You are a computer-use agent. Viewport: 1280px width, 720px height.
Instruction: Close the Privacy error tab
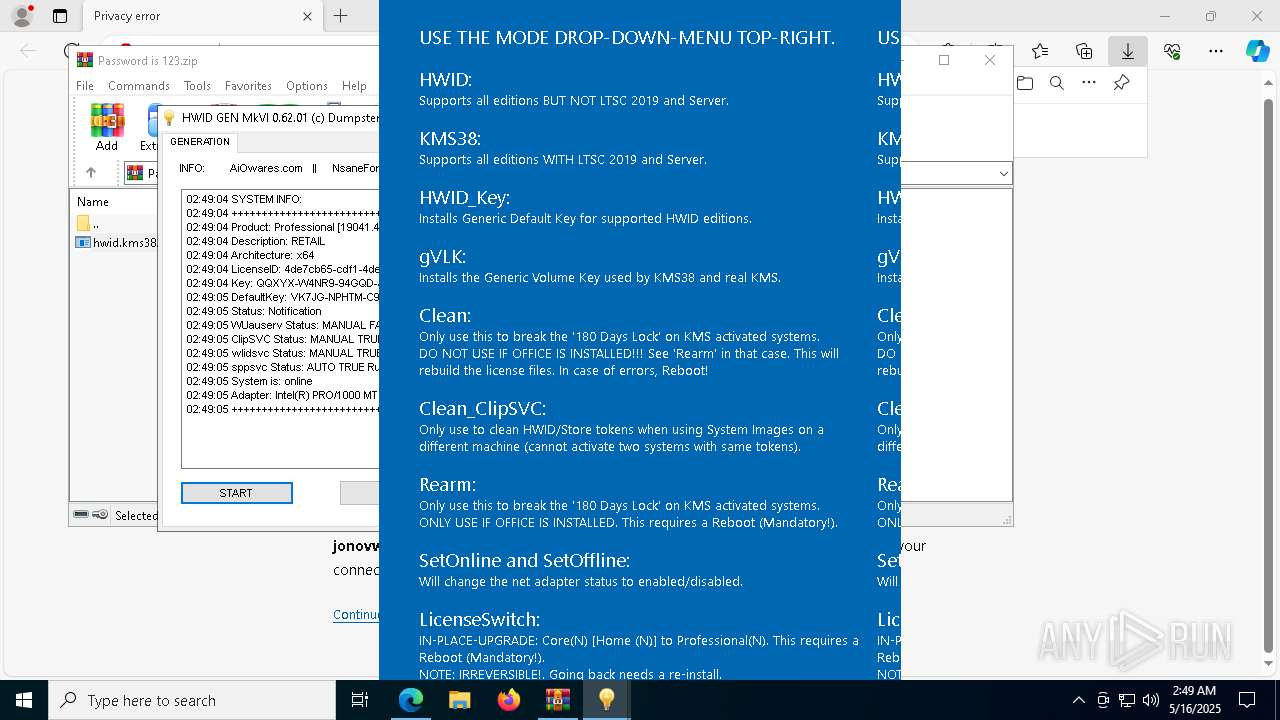point(307,16)
